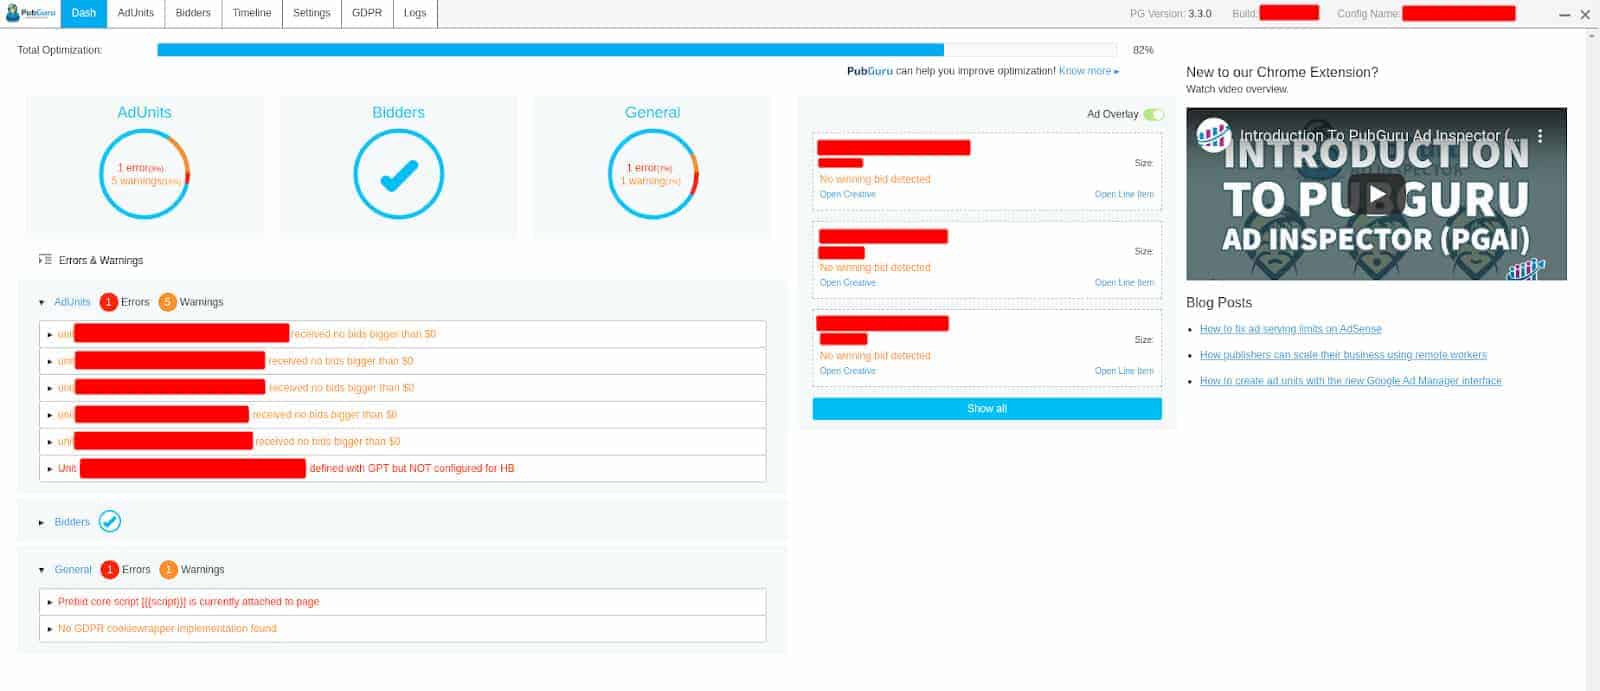Image resolution: width=1600 pixels, height=691 pixels.
Task: Click Open Line Item in third ad card
Action: click(1124, 371)
